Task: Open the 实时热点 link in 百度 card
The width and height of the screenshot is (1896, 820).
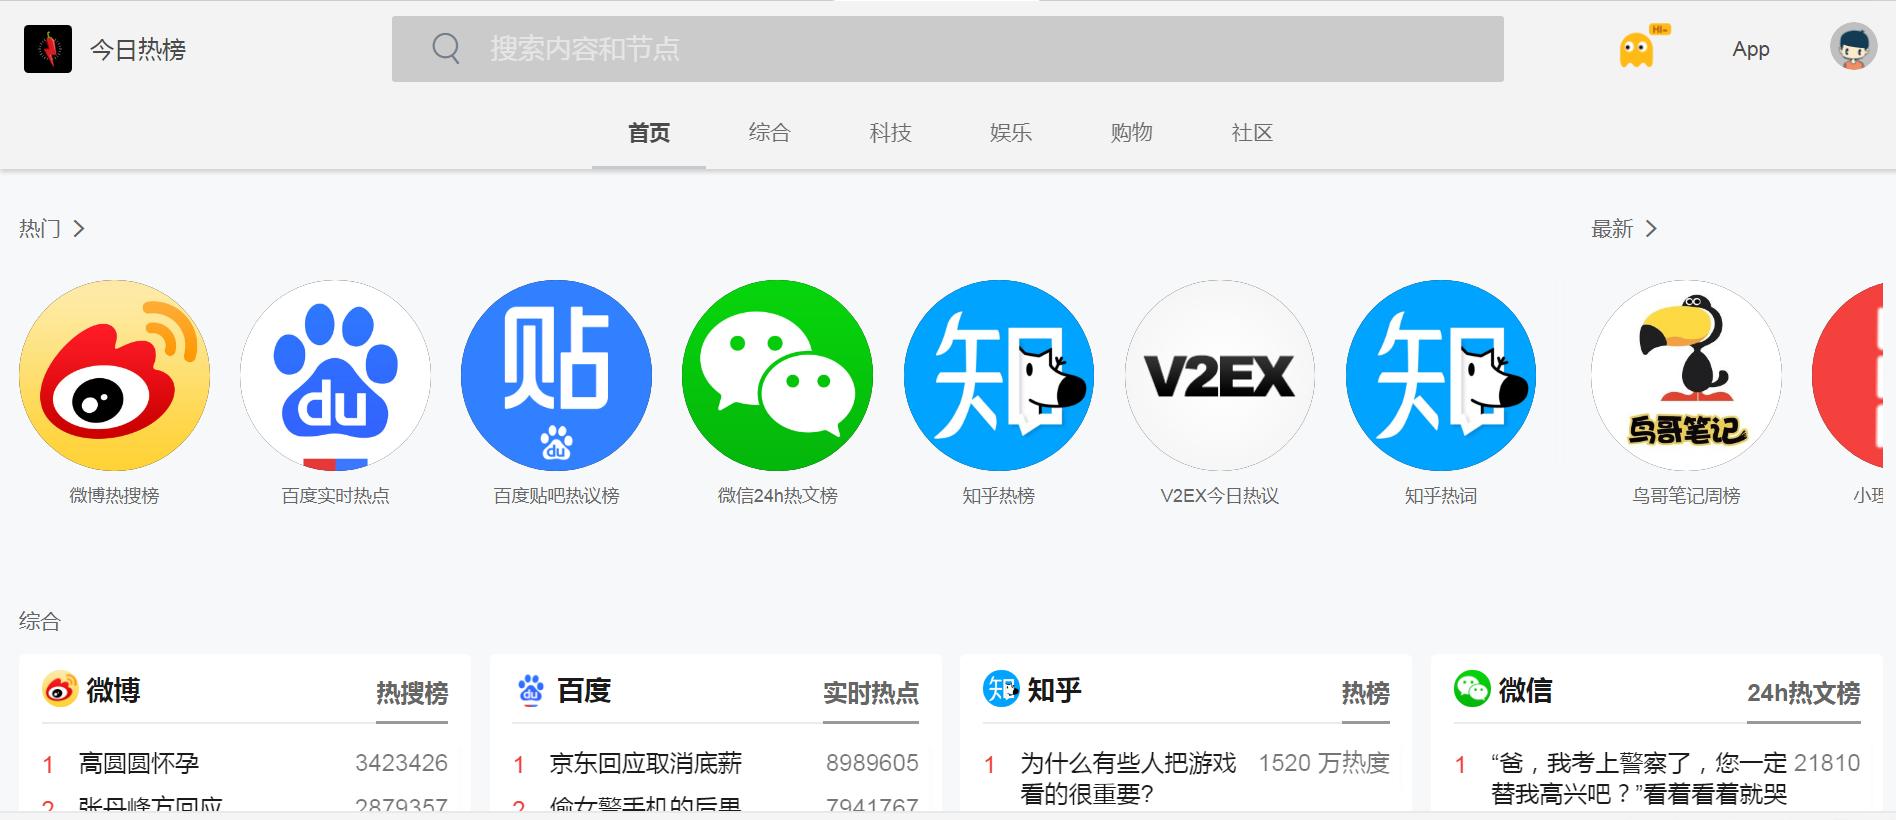Action: click(x=871, y=693)
